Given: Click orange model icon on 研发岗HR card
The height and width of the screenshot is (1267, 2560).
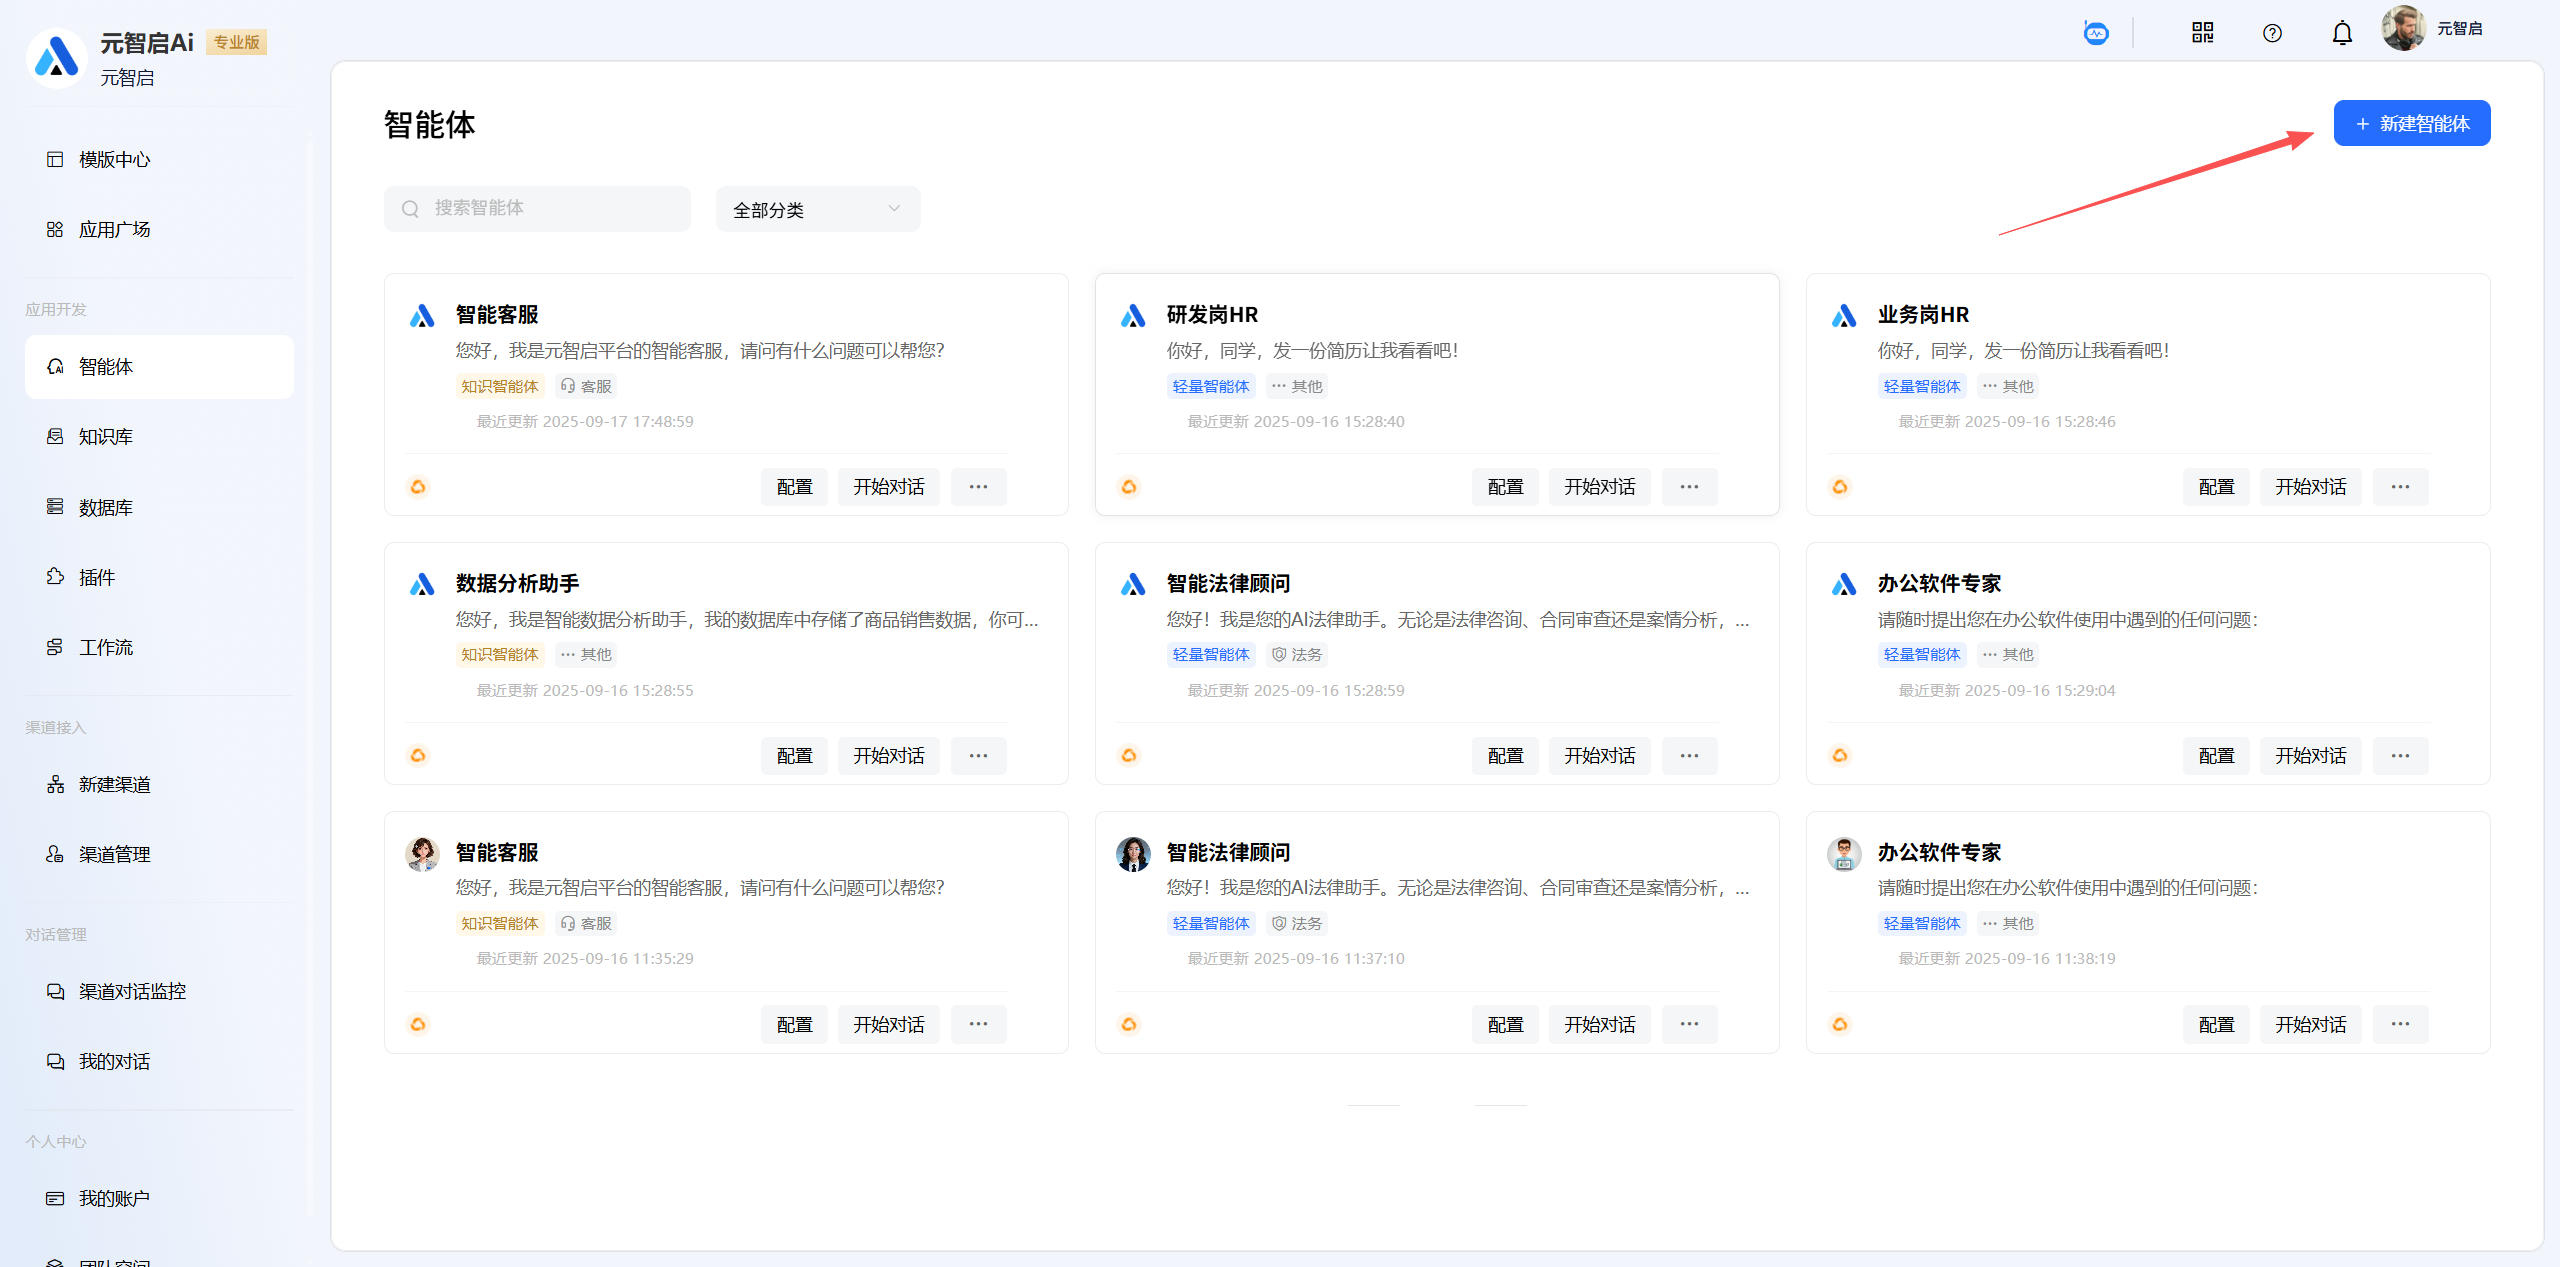Looking at the screenshot, I should click(1129, 487).
